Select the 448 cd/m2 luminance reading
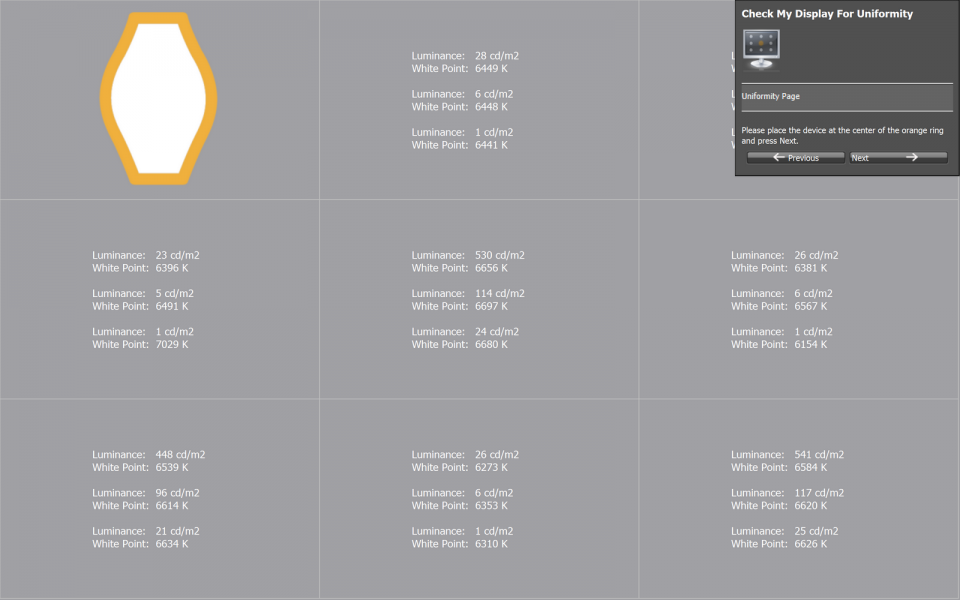 coord(180,455)
